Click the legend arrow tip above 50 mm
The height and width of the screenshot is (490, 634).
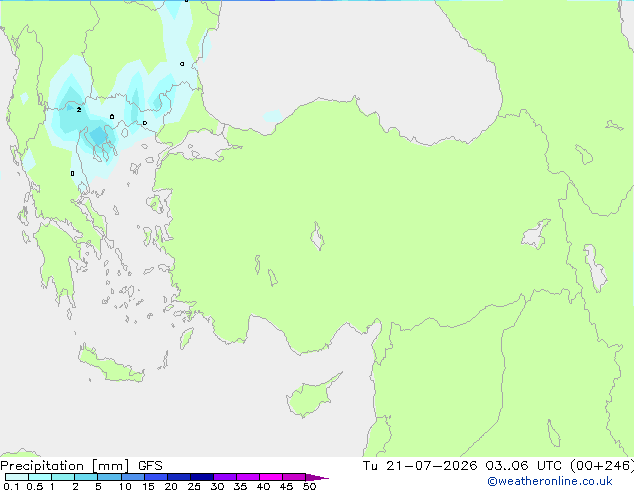tap(317, 477)
